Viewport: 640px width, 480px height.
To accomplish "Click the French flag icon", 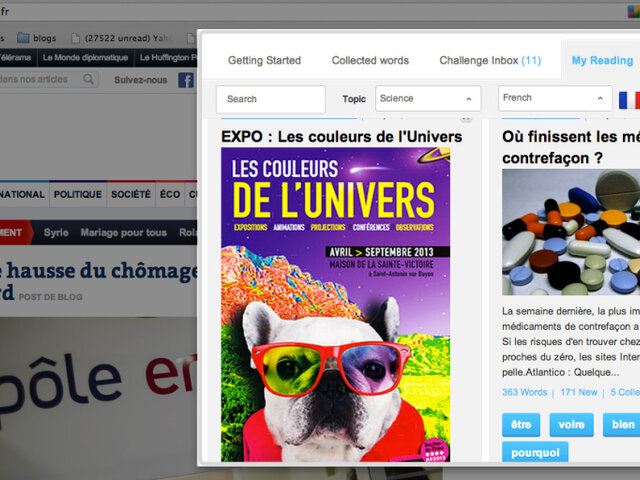I will (629, 100).
